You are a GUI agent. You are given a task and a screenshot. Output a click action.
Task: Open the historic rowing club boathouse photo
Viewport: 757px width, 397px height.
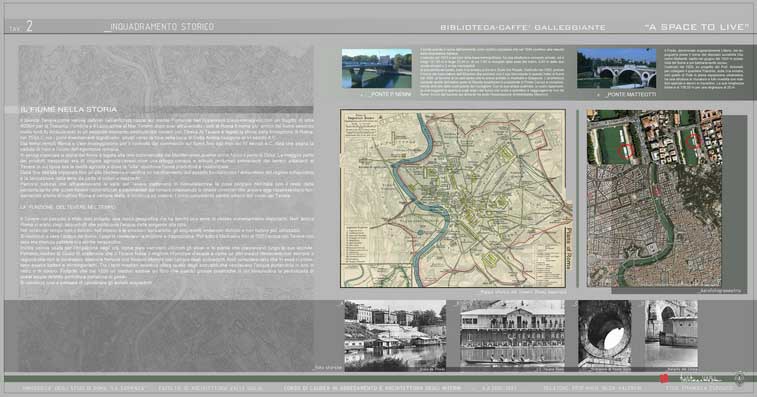point(512,334)
